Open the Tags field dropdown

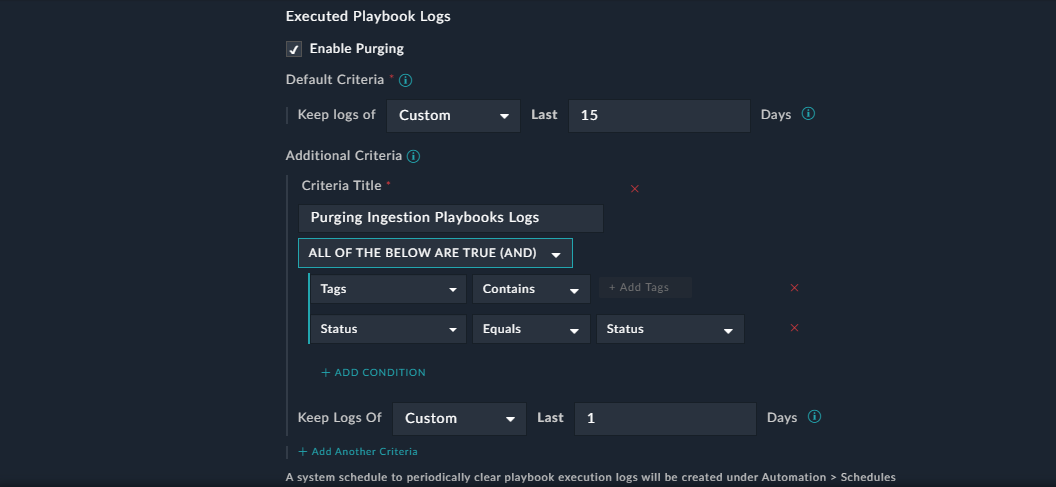(x=388, y=289)
